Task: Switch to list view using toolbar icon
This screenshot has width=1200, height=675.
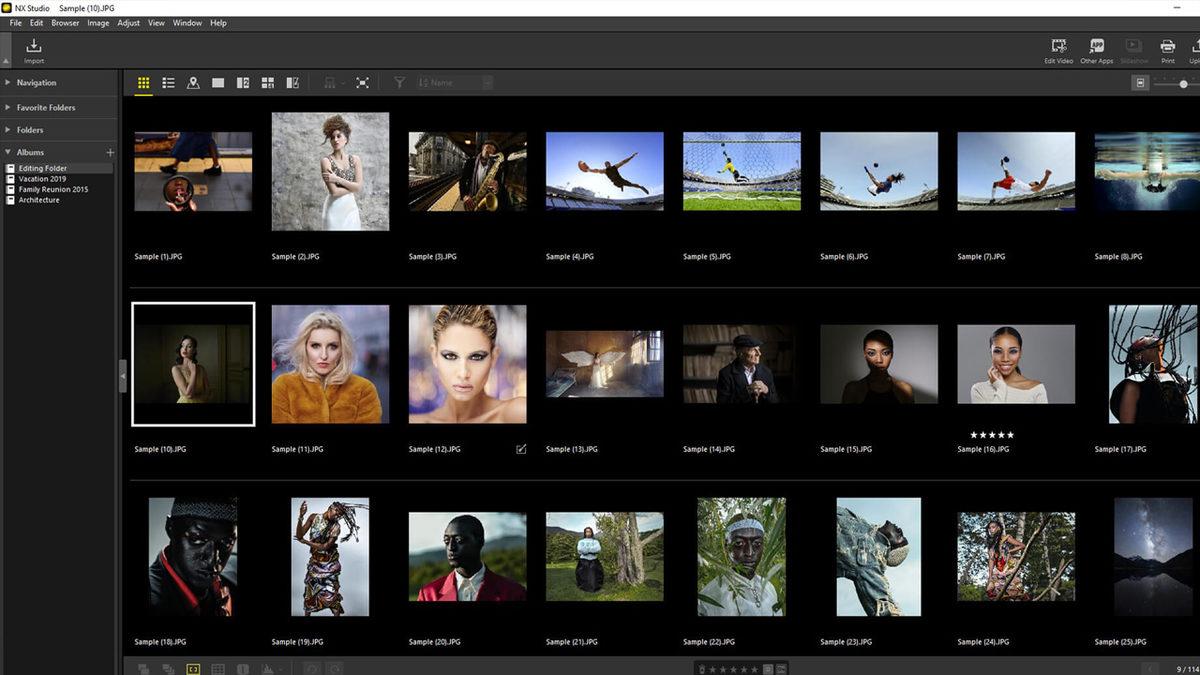Action: tap(168, 83)
